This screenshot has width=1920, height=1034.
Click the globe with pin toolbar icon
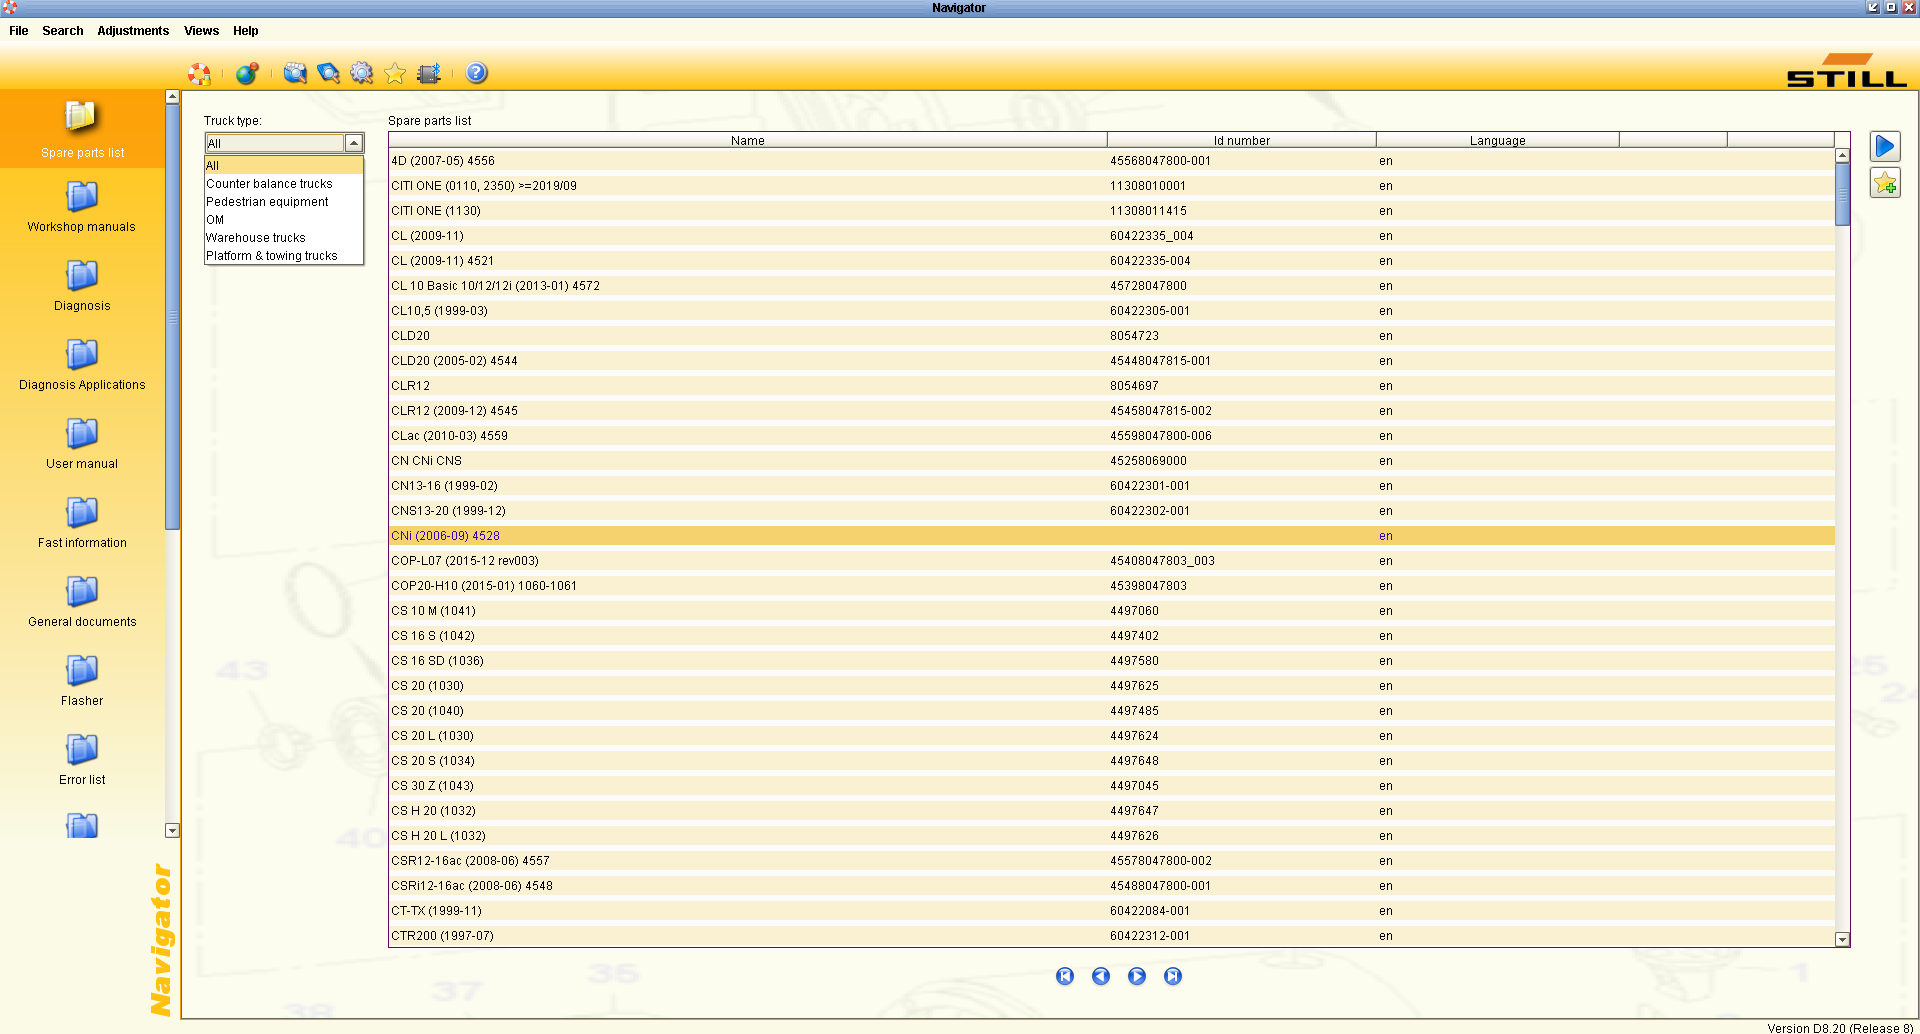[247, 73]
